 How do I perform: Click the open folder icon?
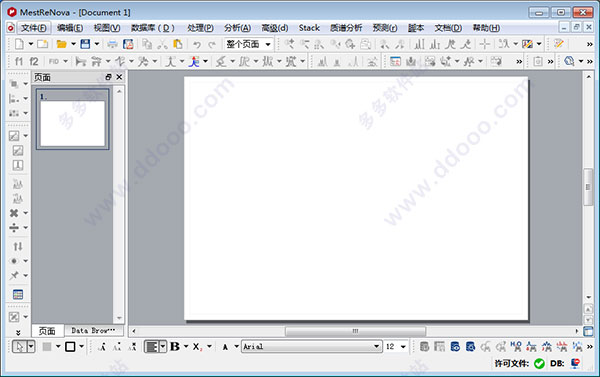pos(61,44)
